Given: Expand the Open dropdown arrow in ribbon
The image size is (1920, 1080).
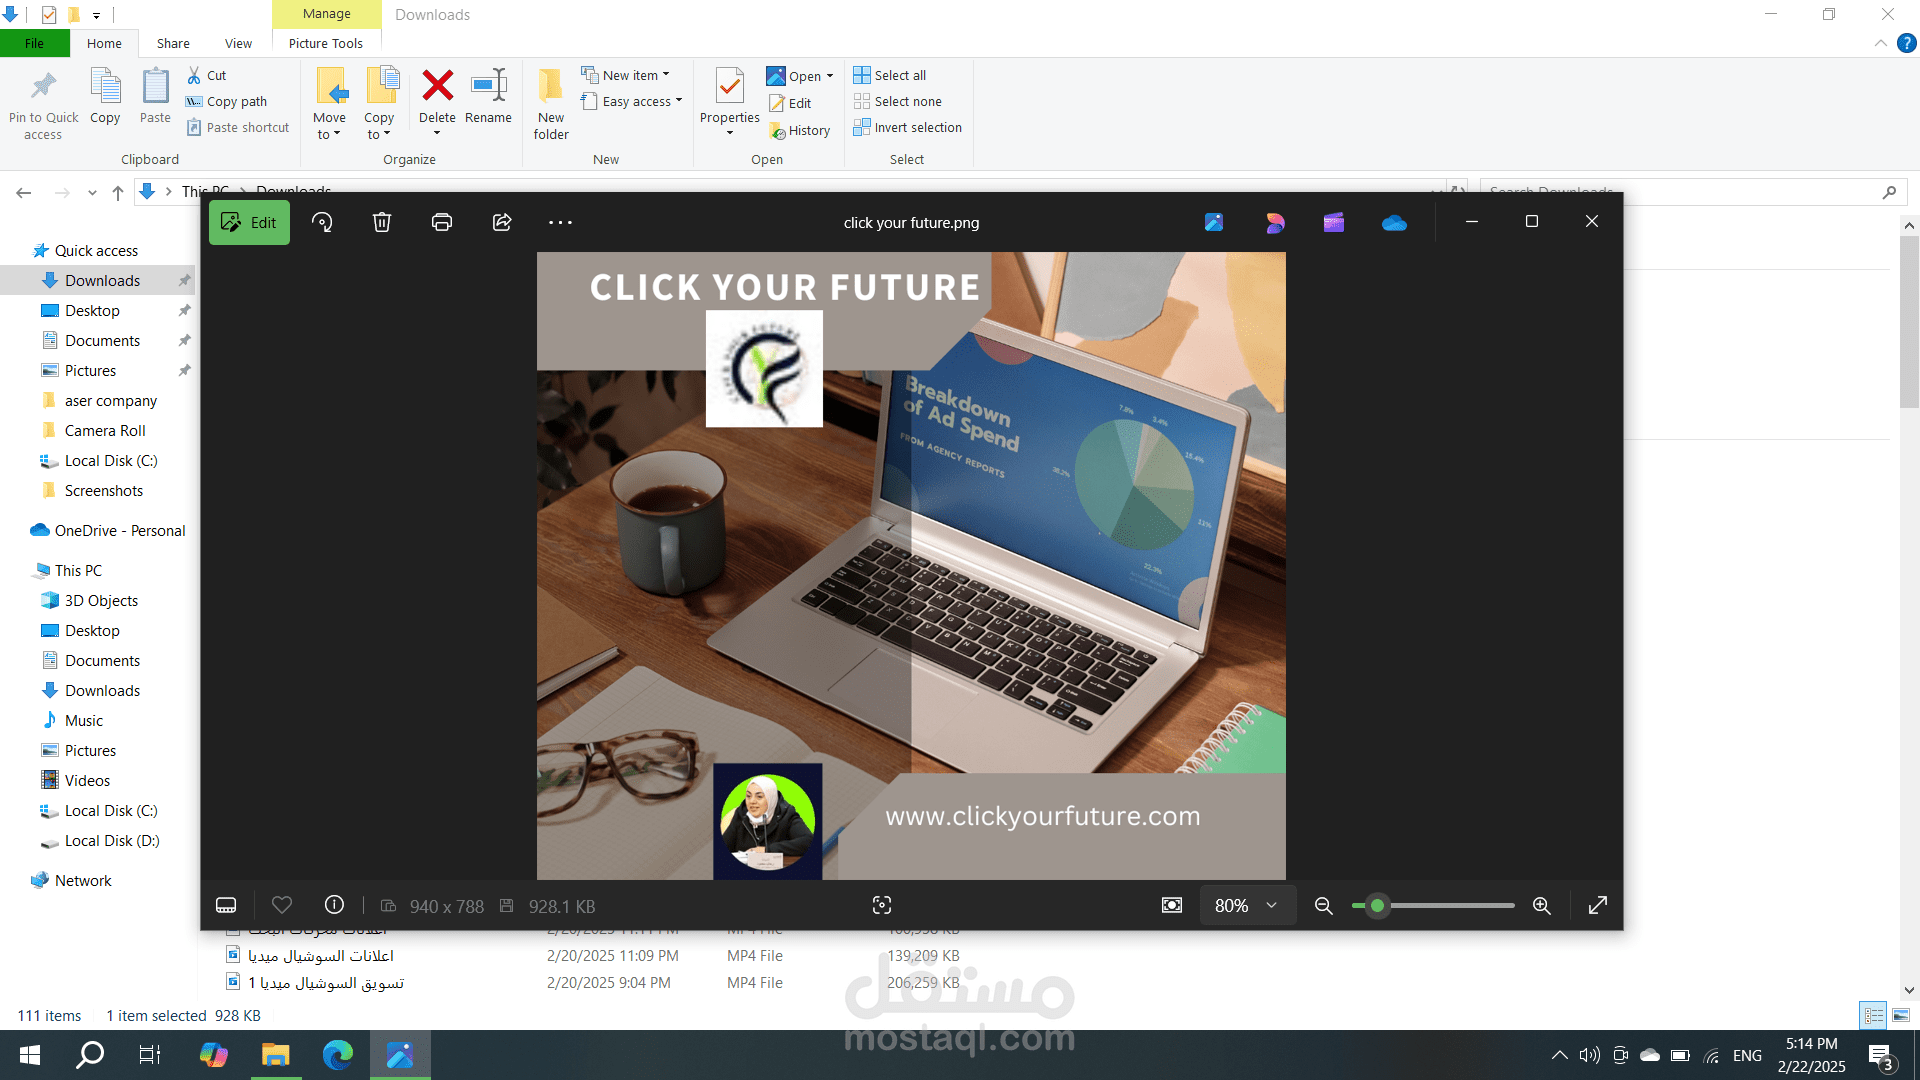Looking at the screenshot, I should click(830, 76).
